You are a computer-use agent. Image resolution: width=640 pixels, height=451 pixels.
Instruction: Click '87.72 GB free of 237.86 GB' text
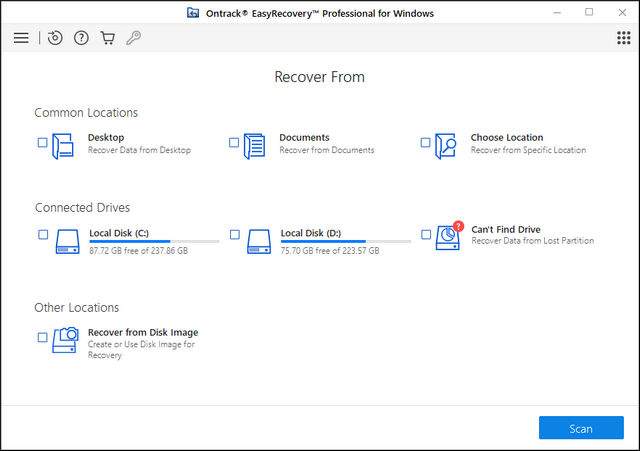(x=138, y=251)
